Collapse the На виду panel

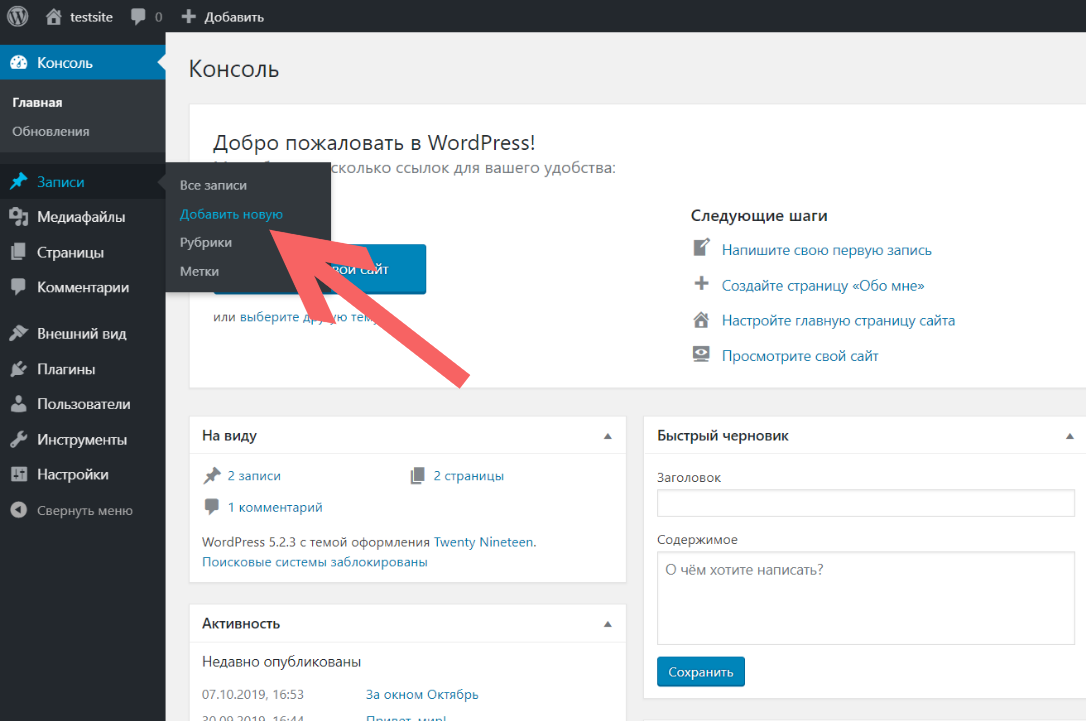point(607,436)
